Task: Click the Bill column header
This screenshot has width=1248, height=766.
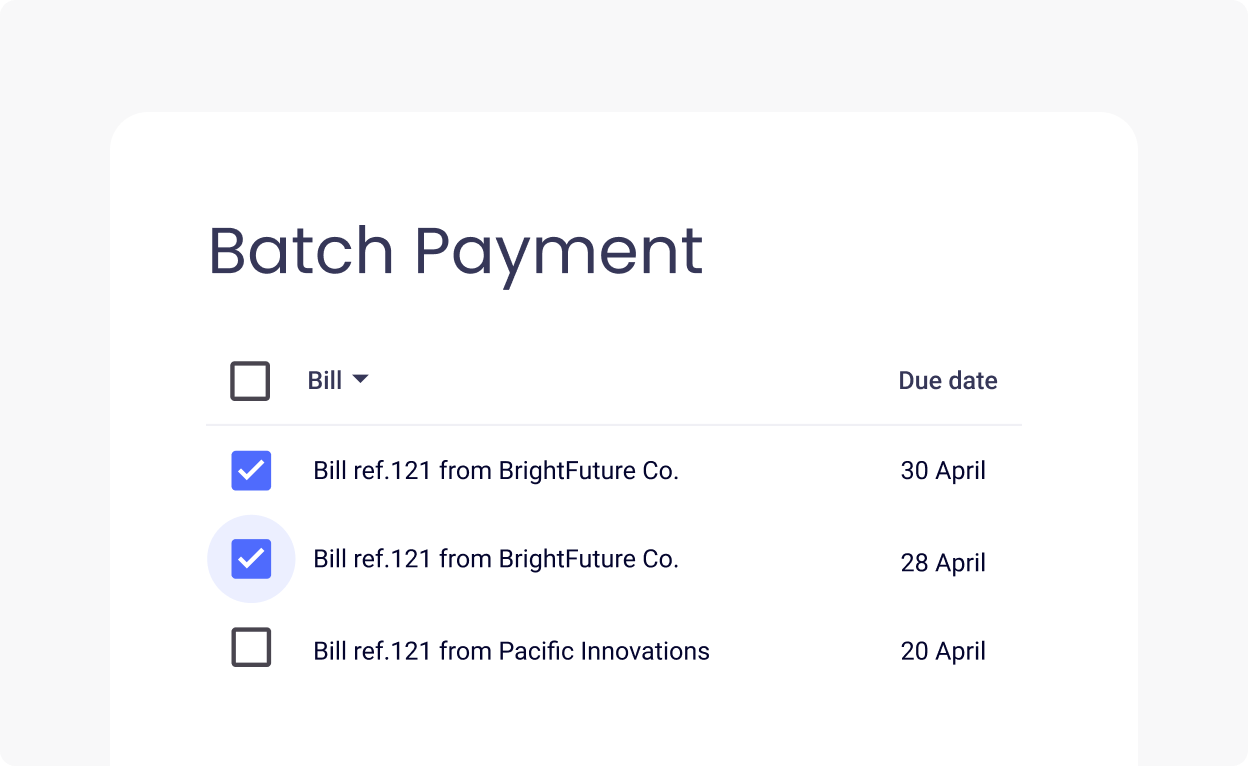Action: click(325, 380)
